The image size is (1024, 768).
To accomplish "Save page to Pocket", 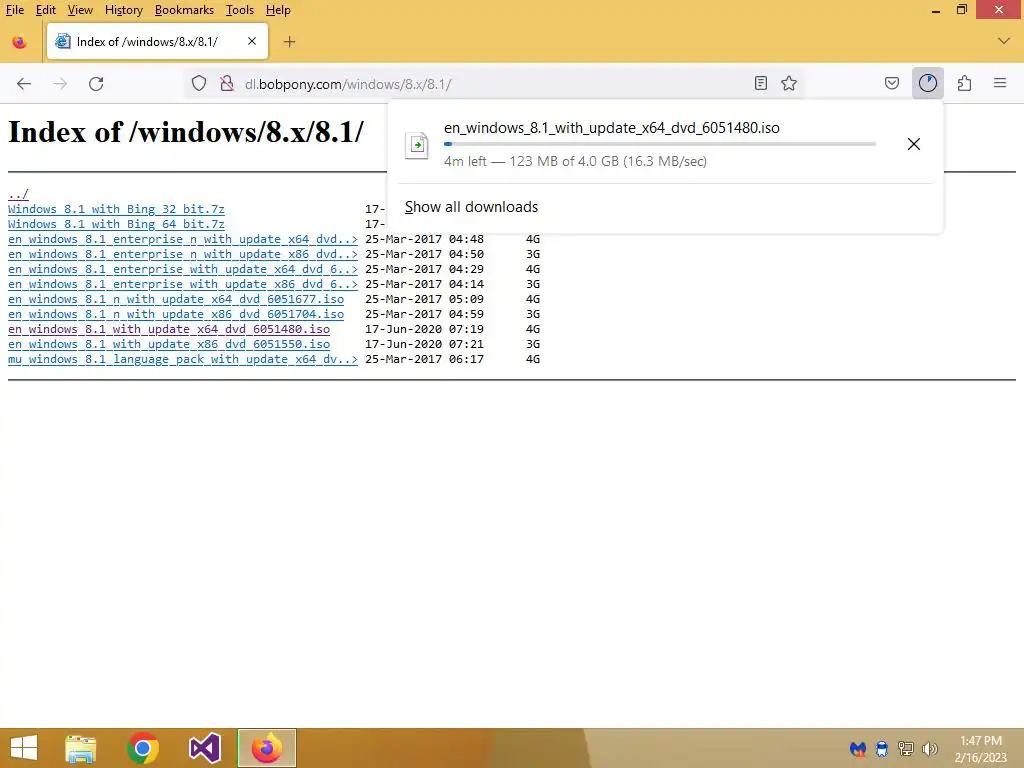I will click(x=891, y=83).
